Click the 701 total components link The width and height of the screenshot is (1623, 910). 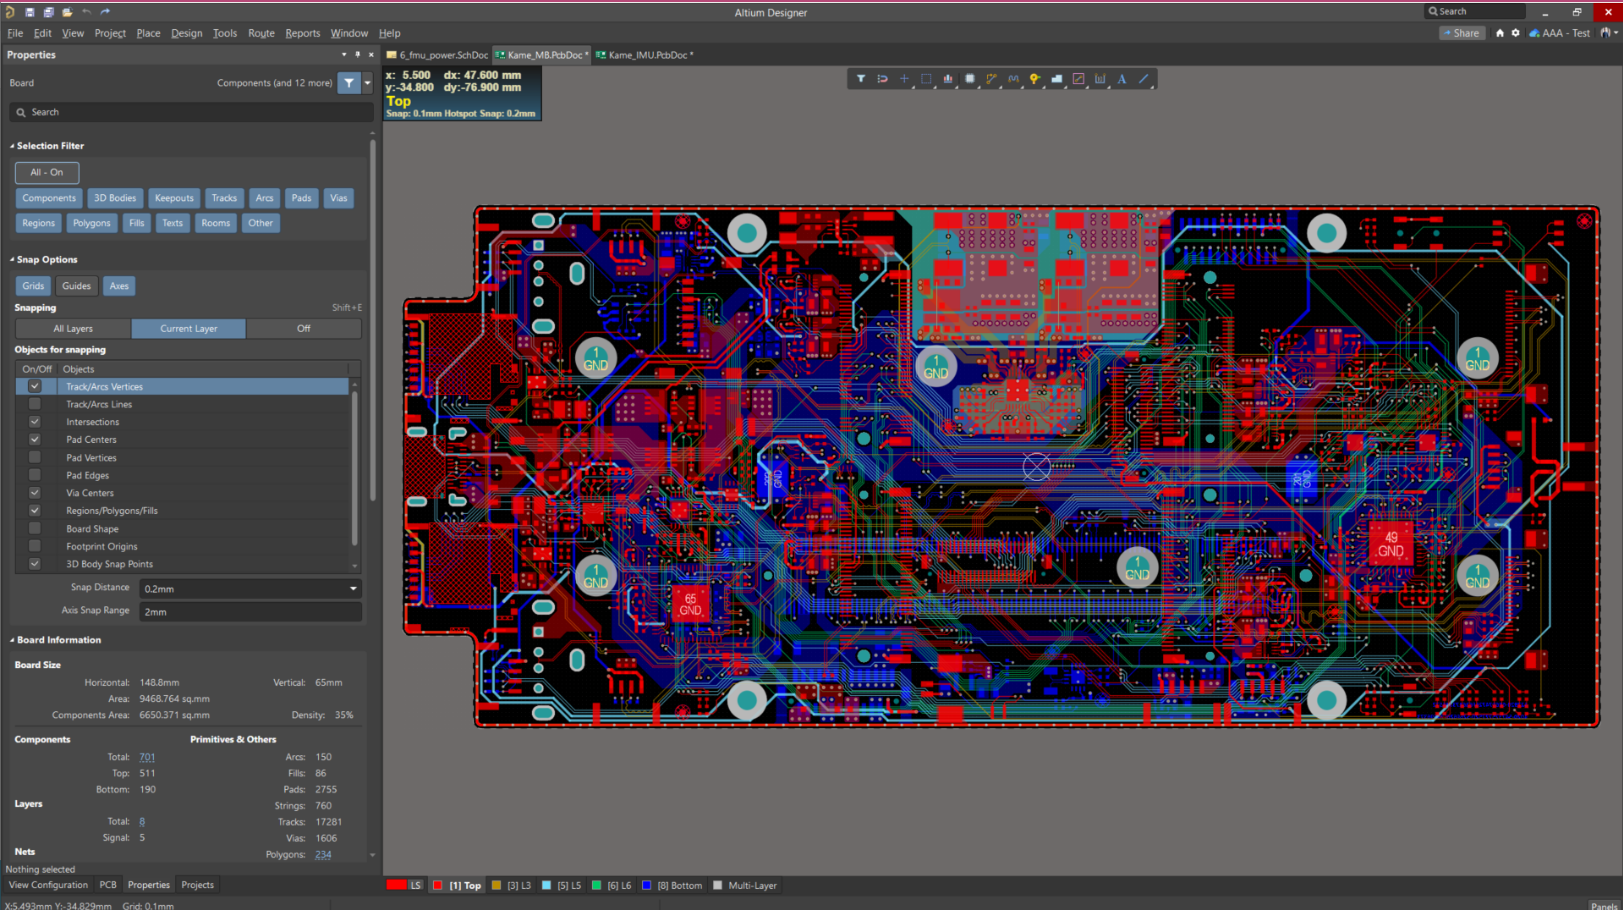coord(147,756)
